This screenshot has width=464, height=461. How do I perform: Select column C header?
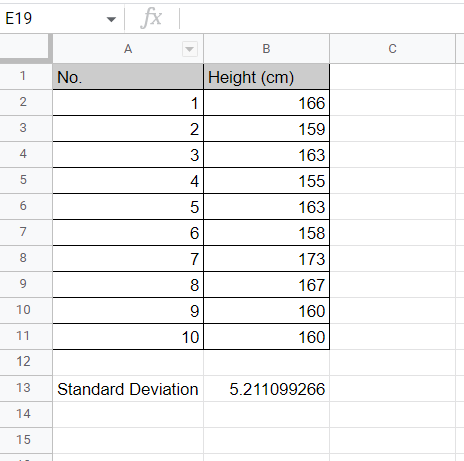tap(392, 49)
